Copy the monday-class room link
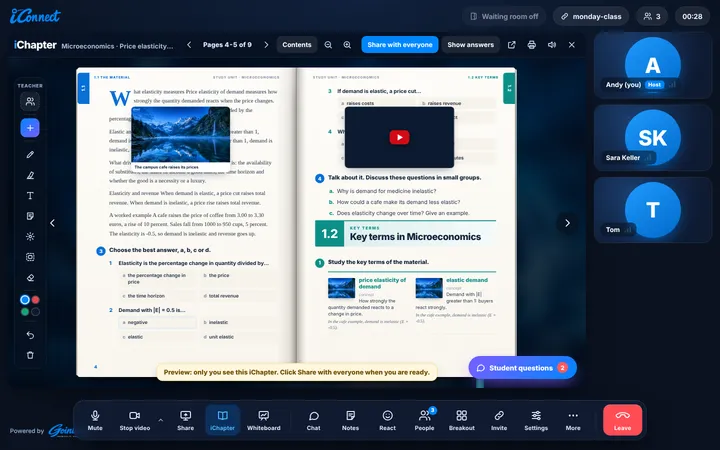The width and height of the screenshot is (720, 450). (x=591, y=17)
